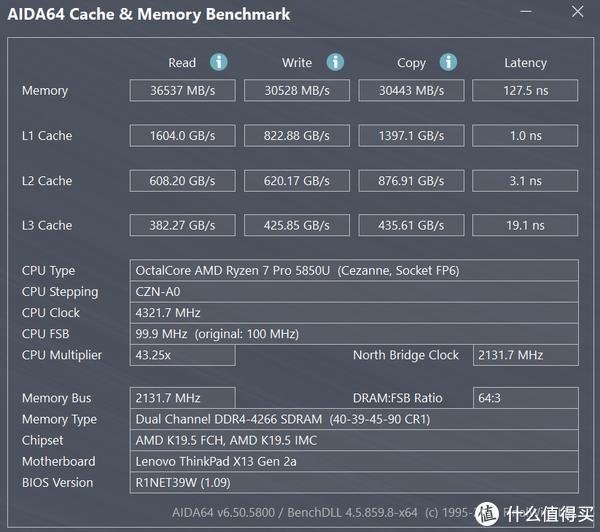Close the AIDA64 benchmark window

pos(577,11)
